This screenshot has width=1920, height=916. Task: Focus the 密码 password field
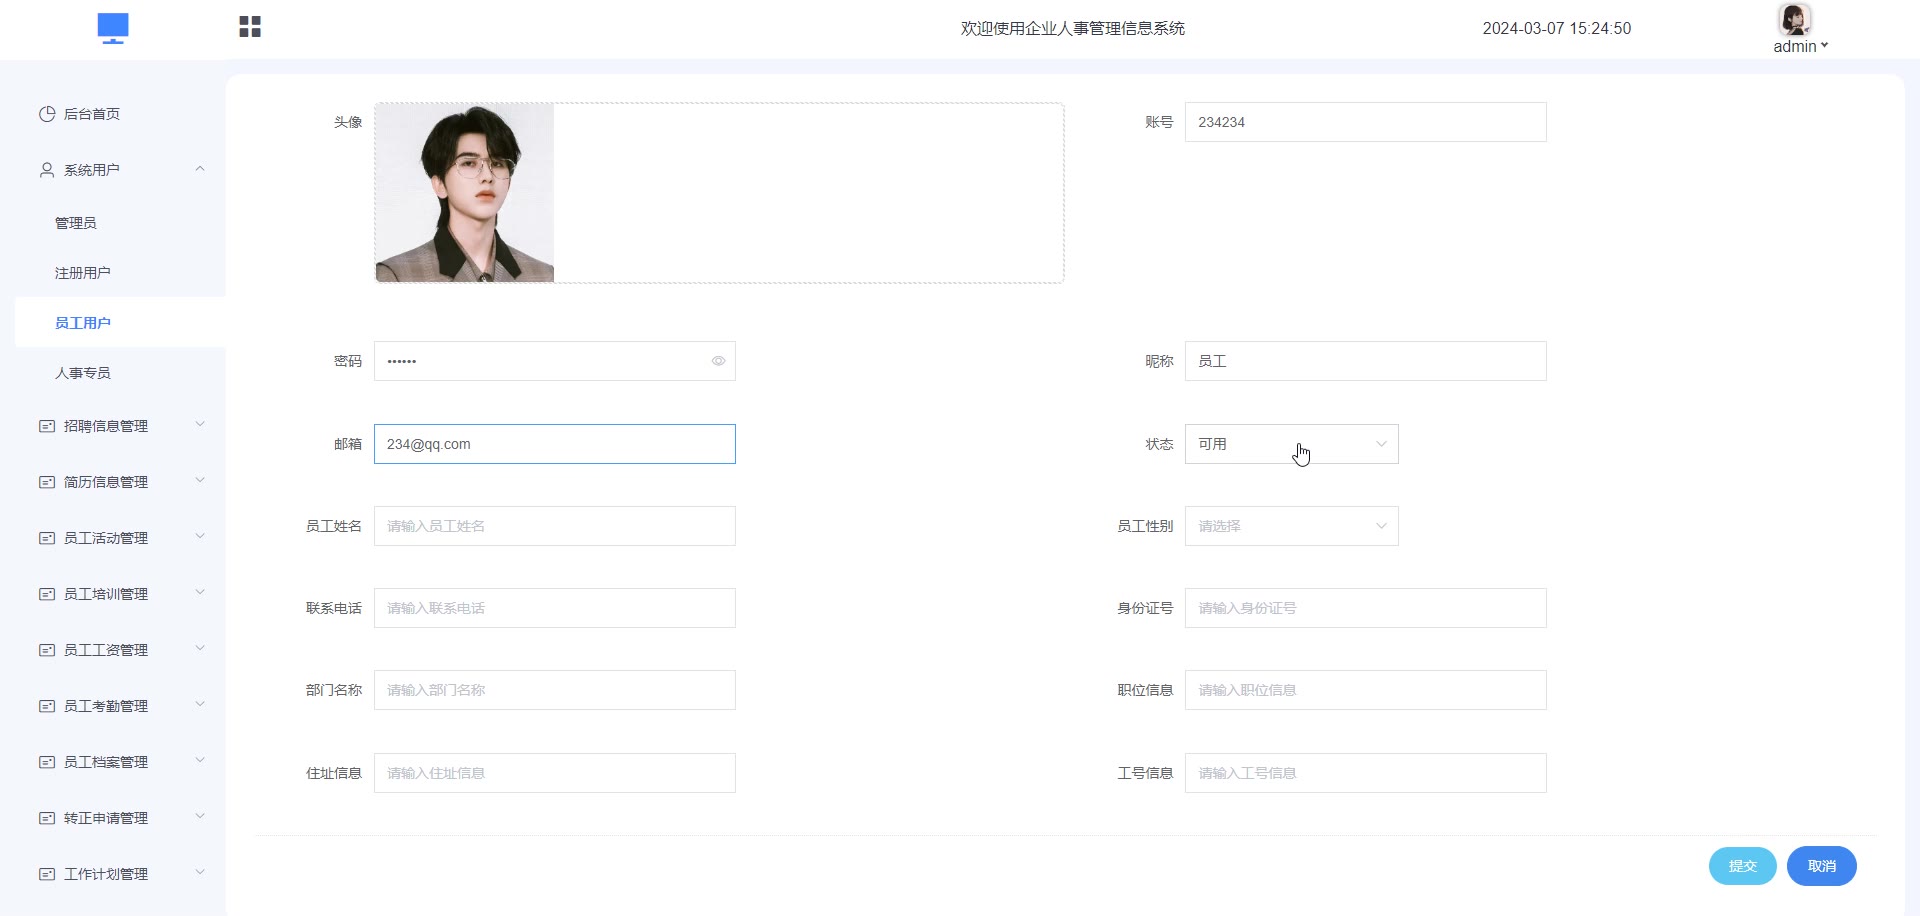tap(554, 361)
